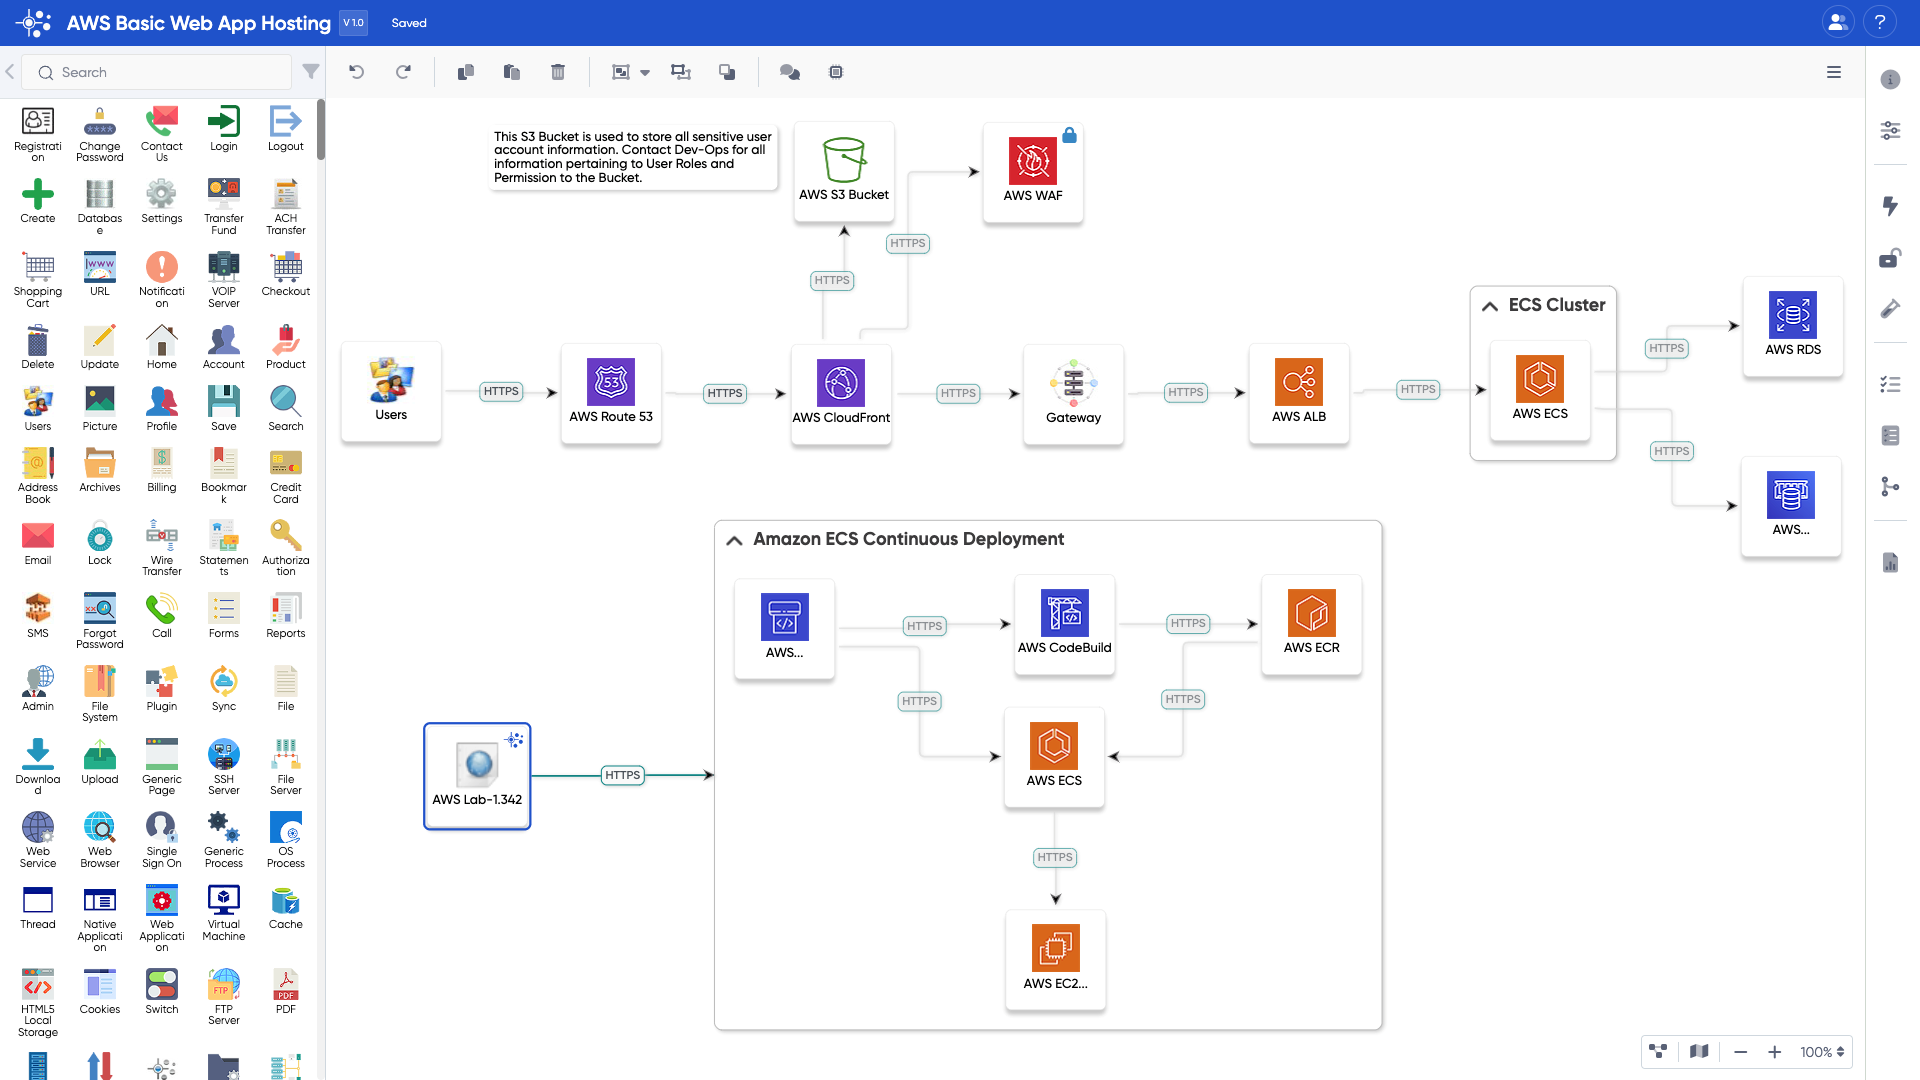The image size is (1920, 1080).
Task: Click the trash delete toolbar icon
Action: (558, 72)
